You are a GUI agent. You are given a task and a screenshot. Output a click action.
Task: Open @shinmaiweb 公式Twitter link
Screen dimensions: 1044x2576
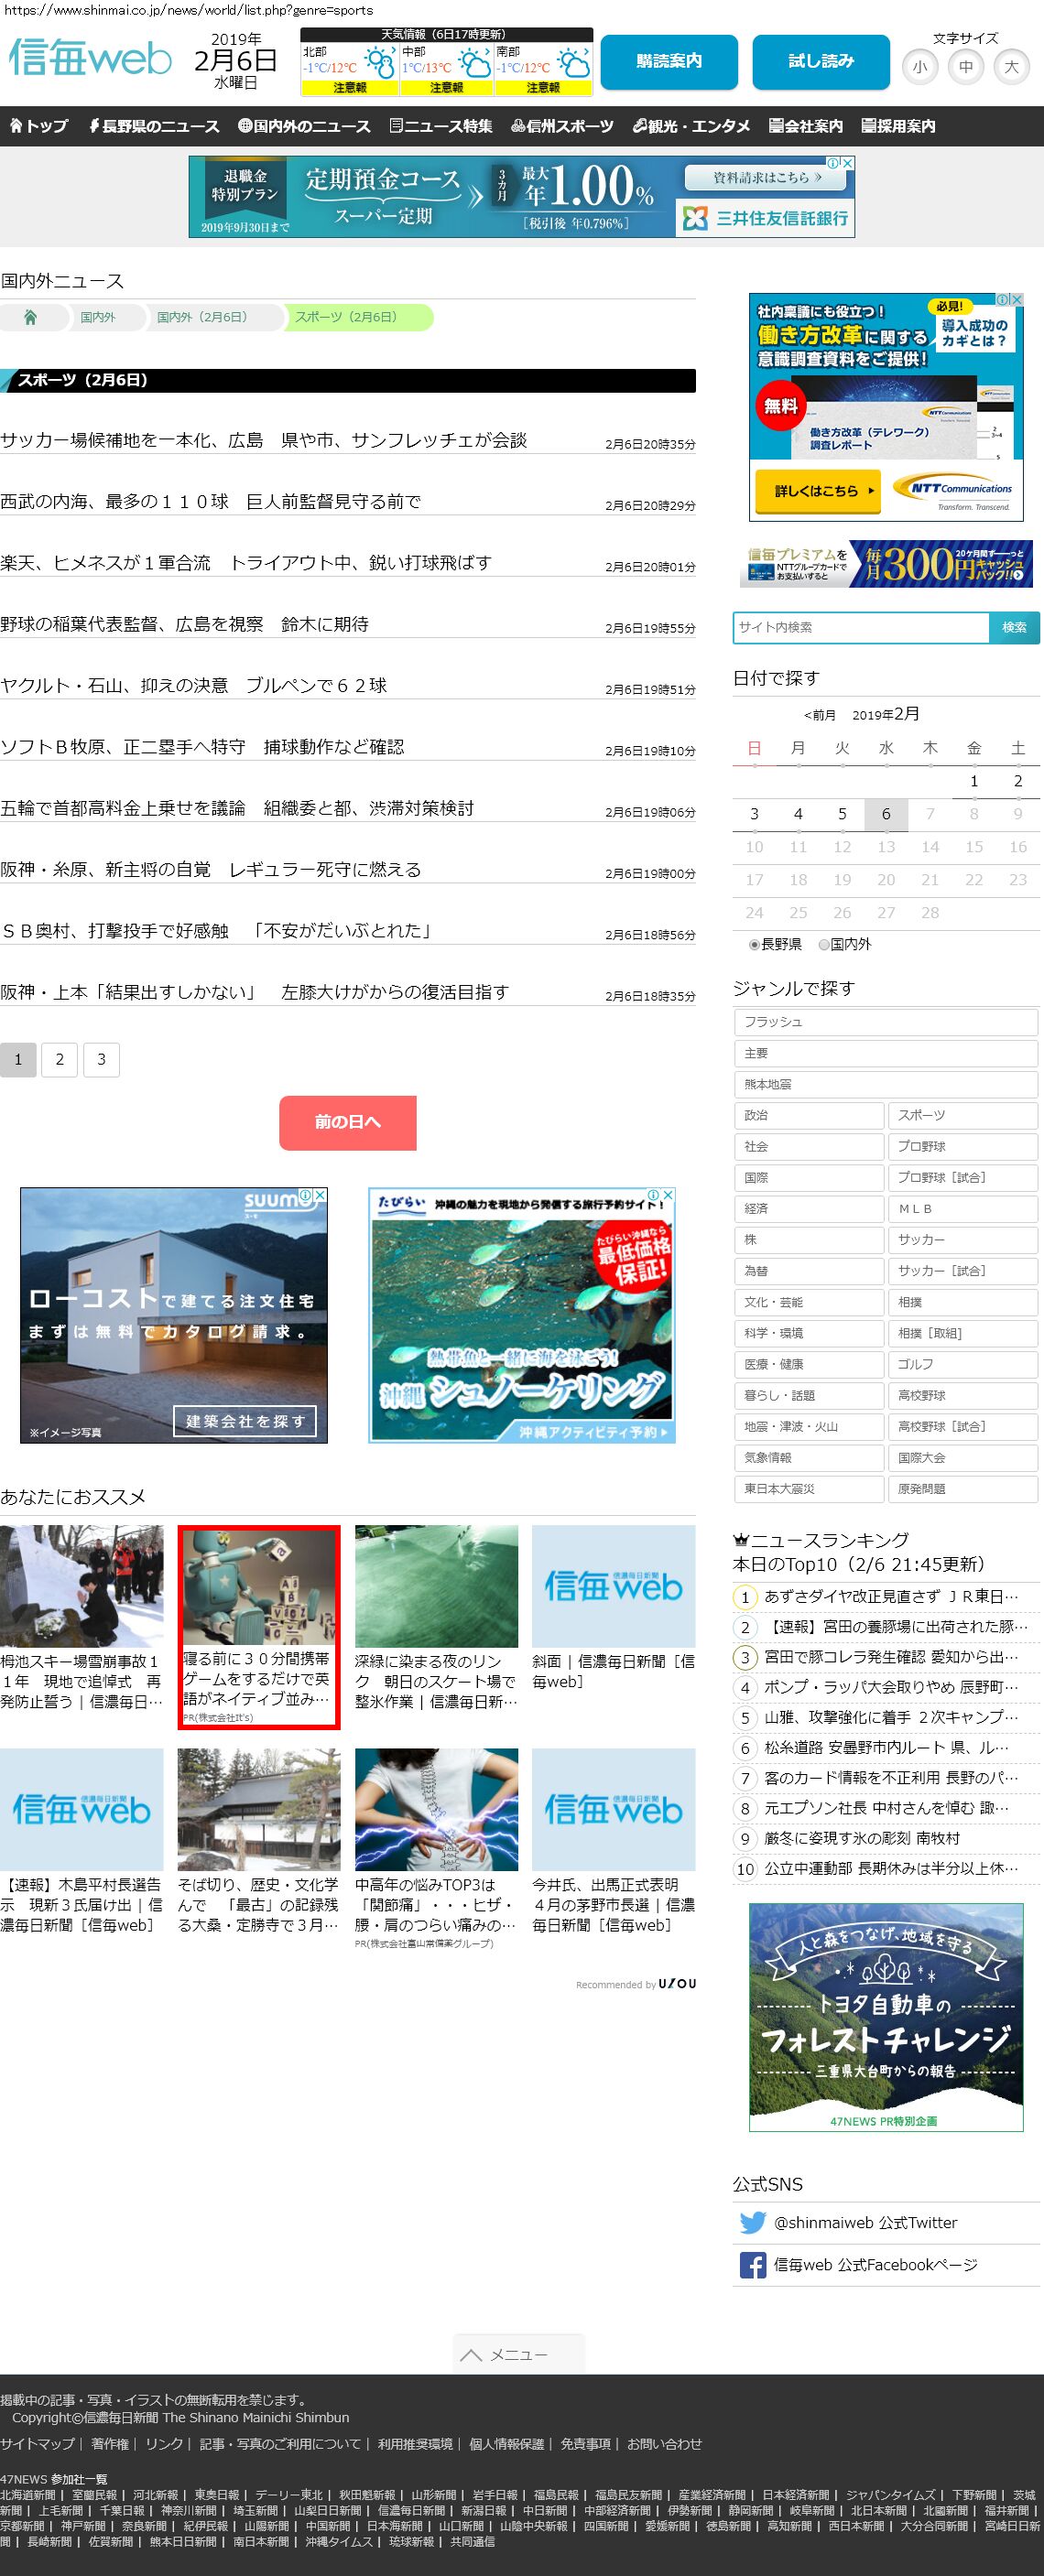tap(865, 2222)
